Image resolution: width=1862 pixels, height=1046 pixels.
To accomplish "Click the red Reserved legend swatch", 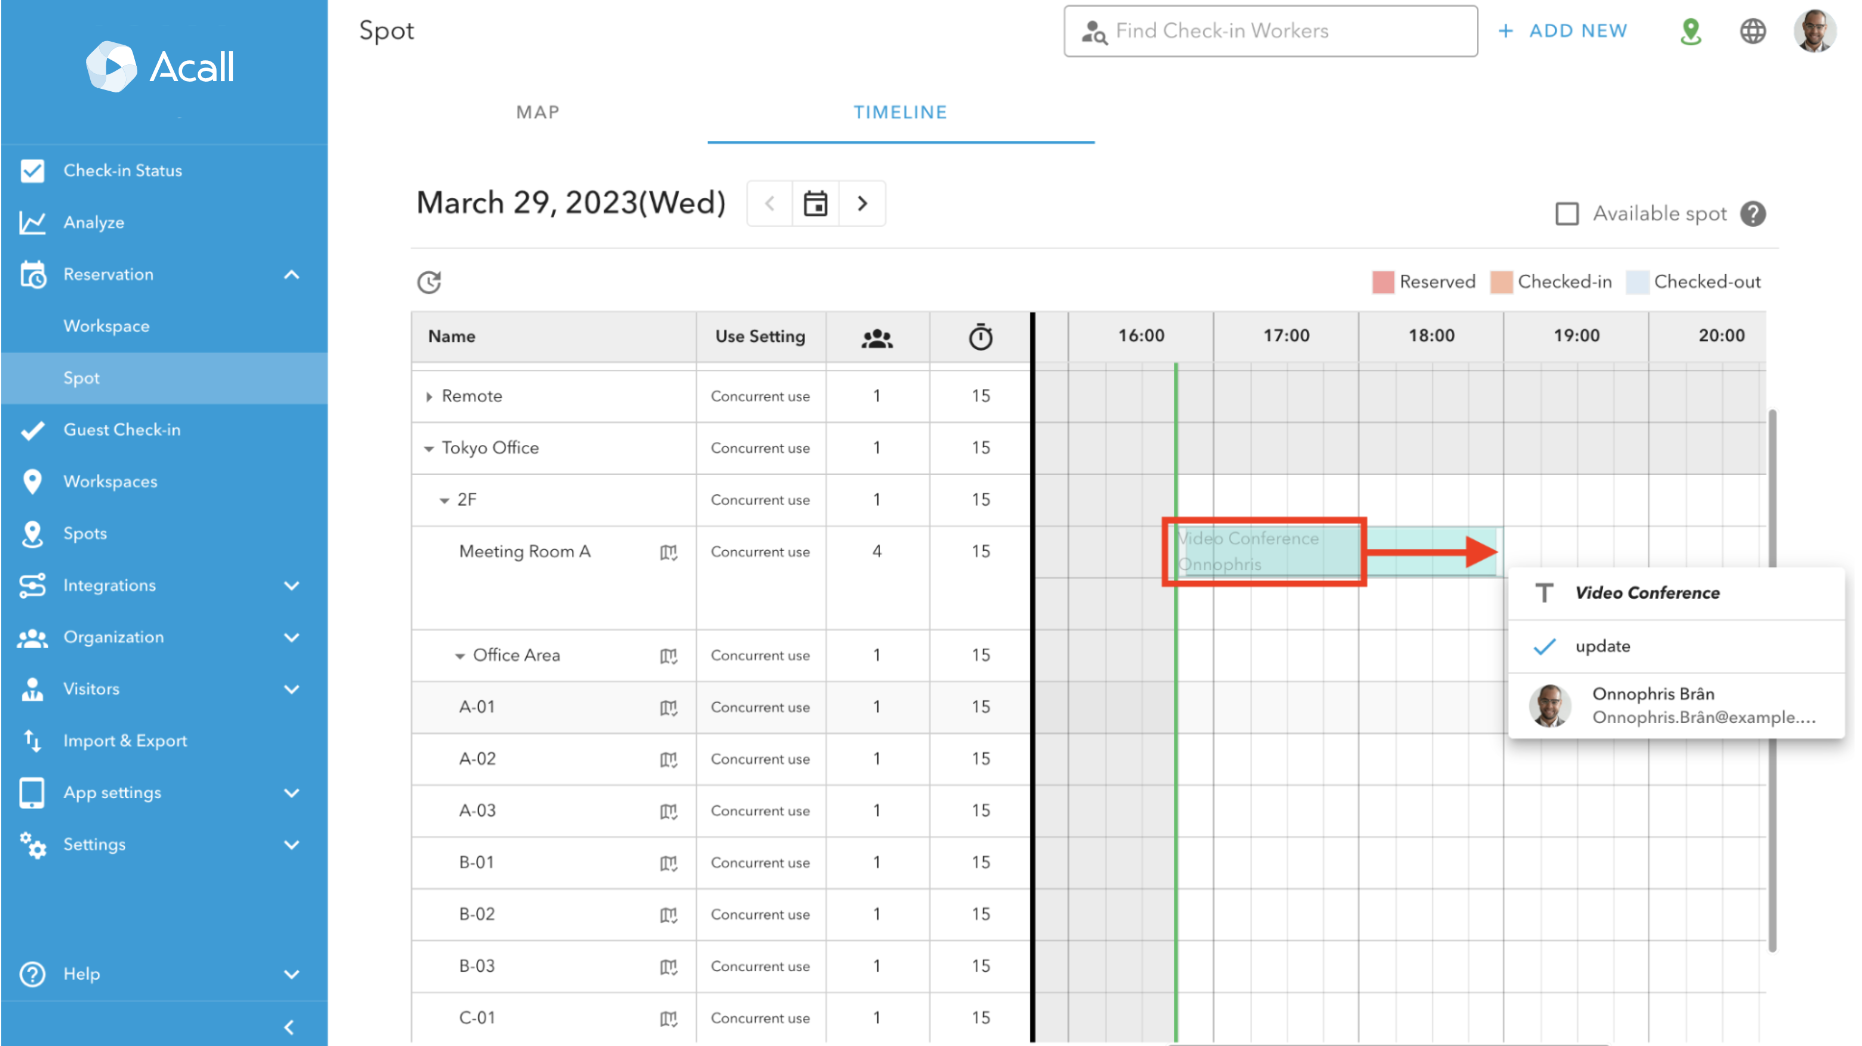I will coord(1383,281).
